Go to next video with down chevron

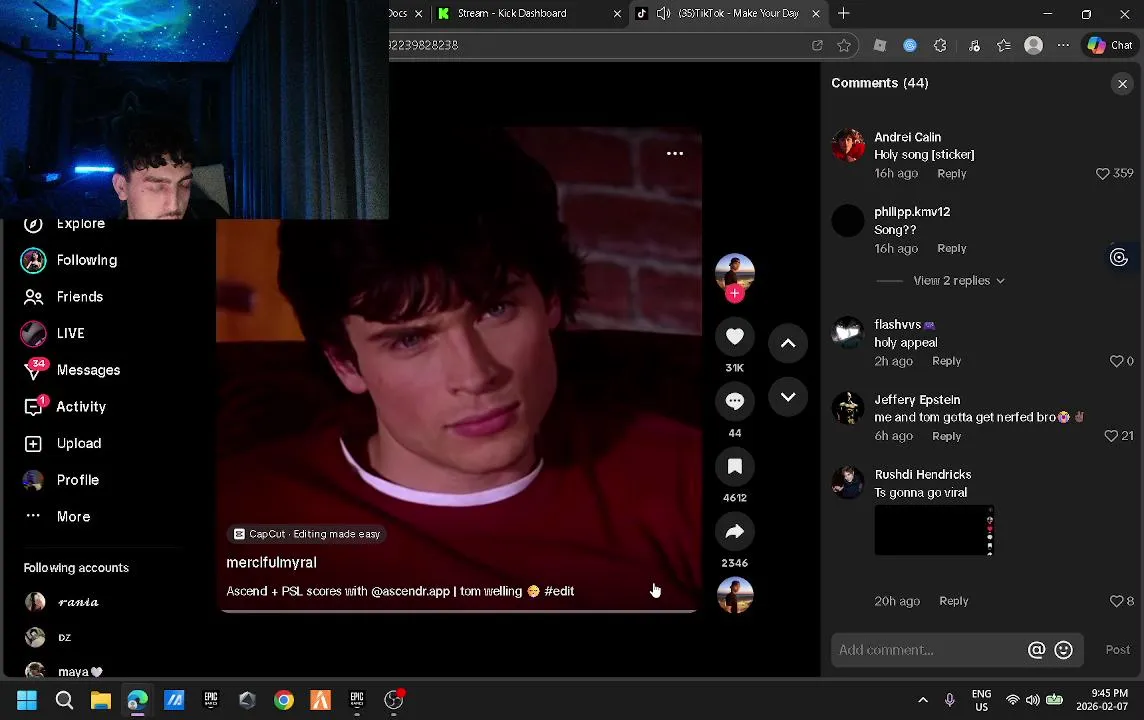coord(788,397)
